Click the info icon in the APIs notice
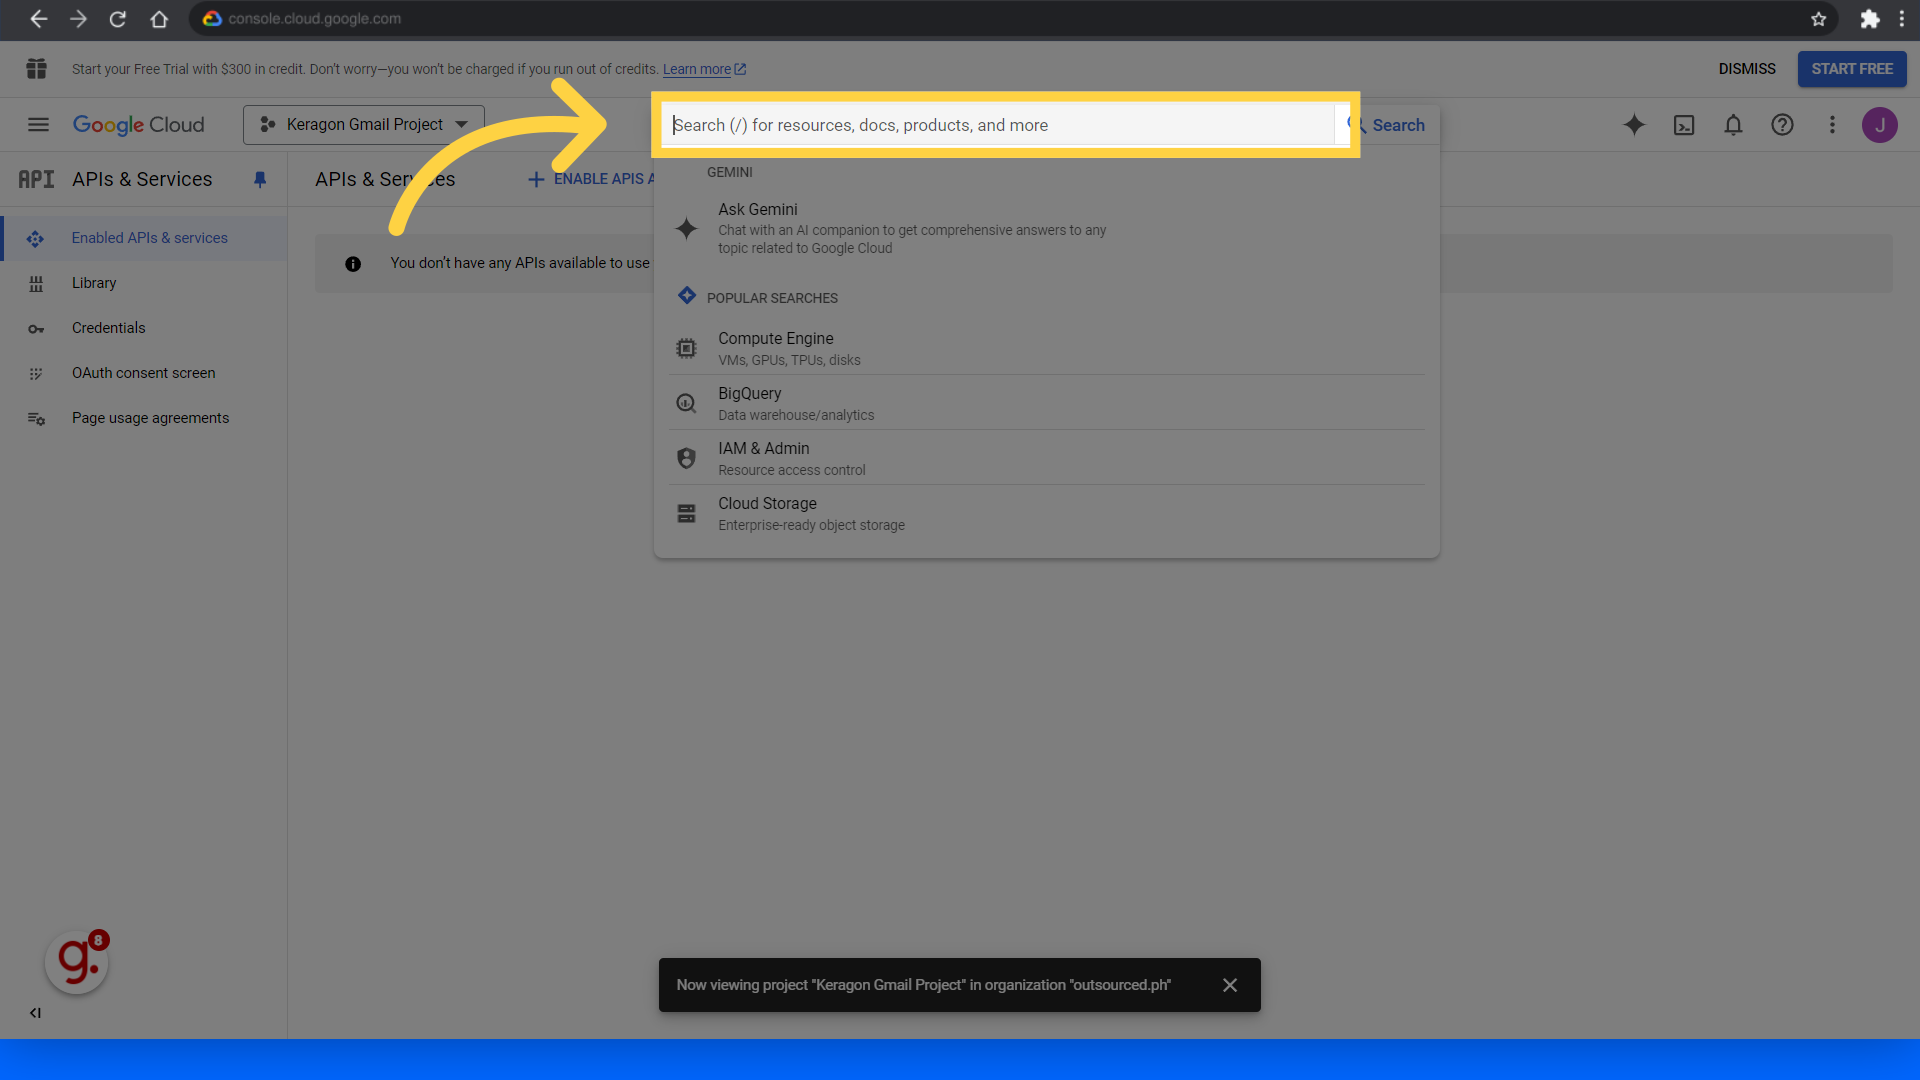The width and height of the screenshot is (1920, 1080). pyautogui.click(x=353, y=264)
